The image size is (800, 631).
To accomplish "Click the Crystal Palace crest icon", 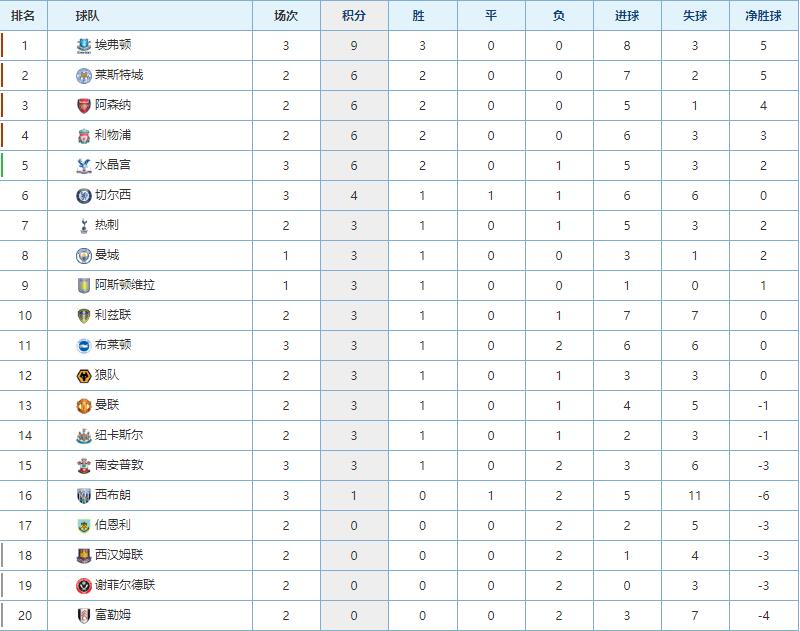I will [84, 165].
